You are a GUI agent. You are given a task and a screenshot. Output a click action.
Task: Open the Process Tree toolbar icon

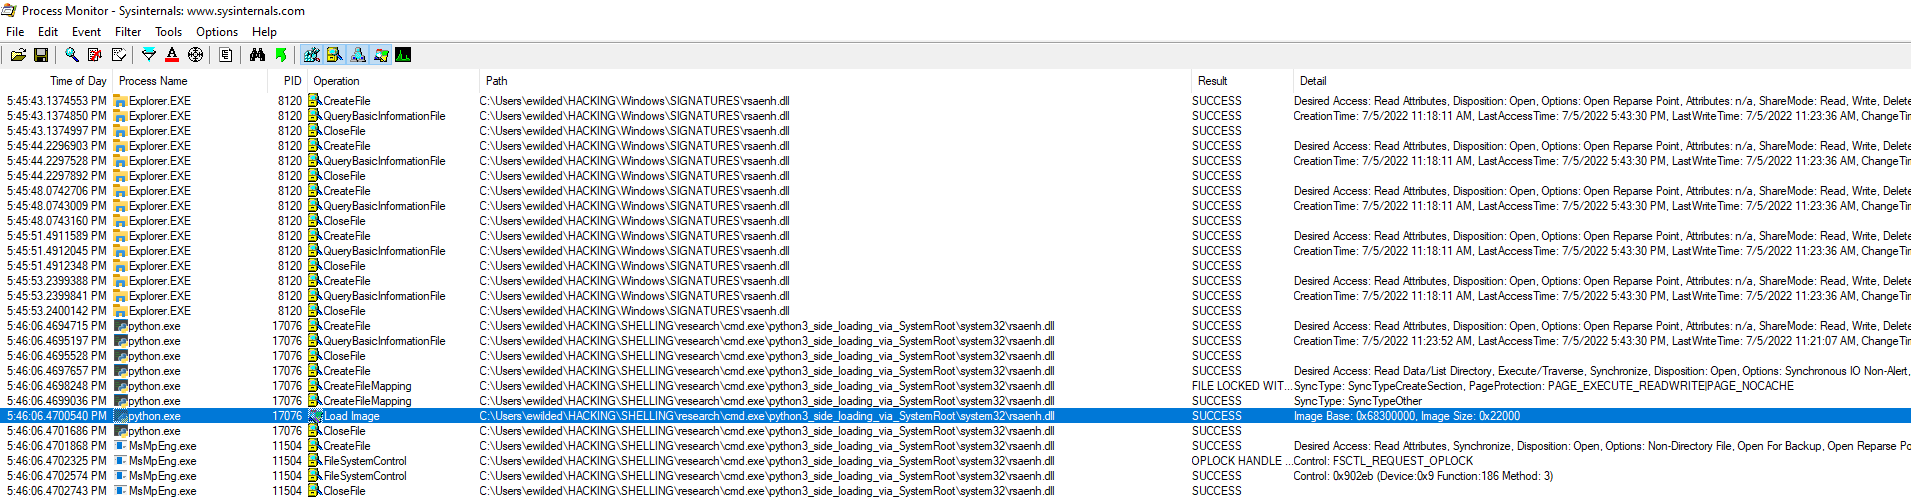[226, 55]
